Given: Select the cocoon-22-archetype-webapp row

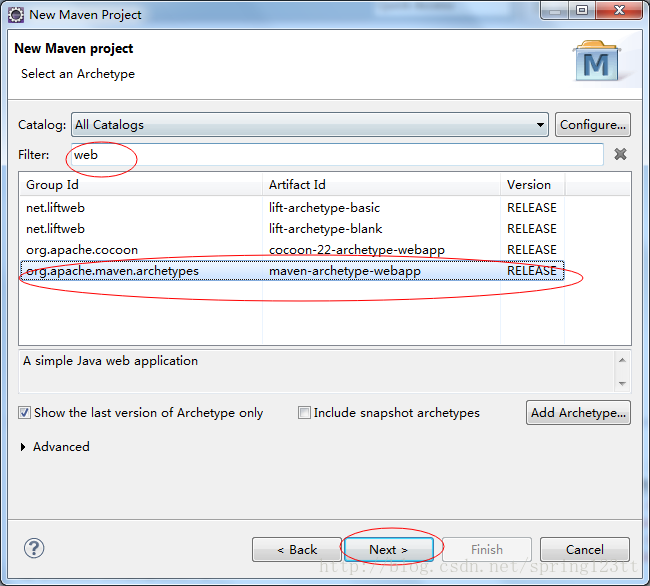Looking at the screenshot, I should pyautogui.click(x=292, y=250).
